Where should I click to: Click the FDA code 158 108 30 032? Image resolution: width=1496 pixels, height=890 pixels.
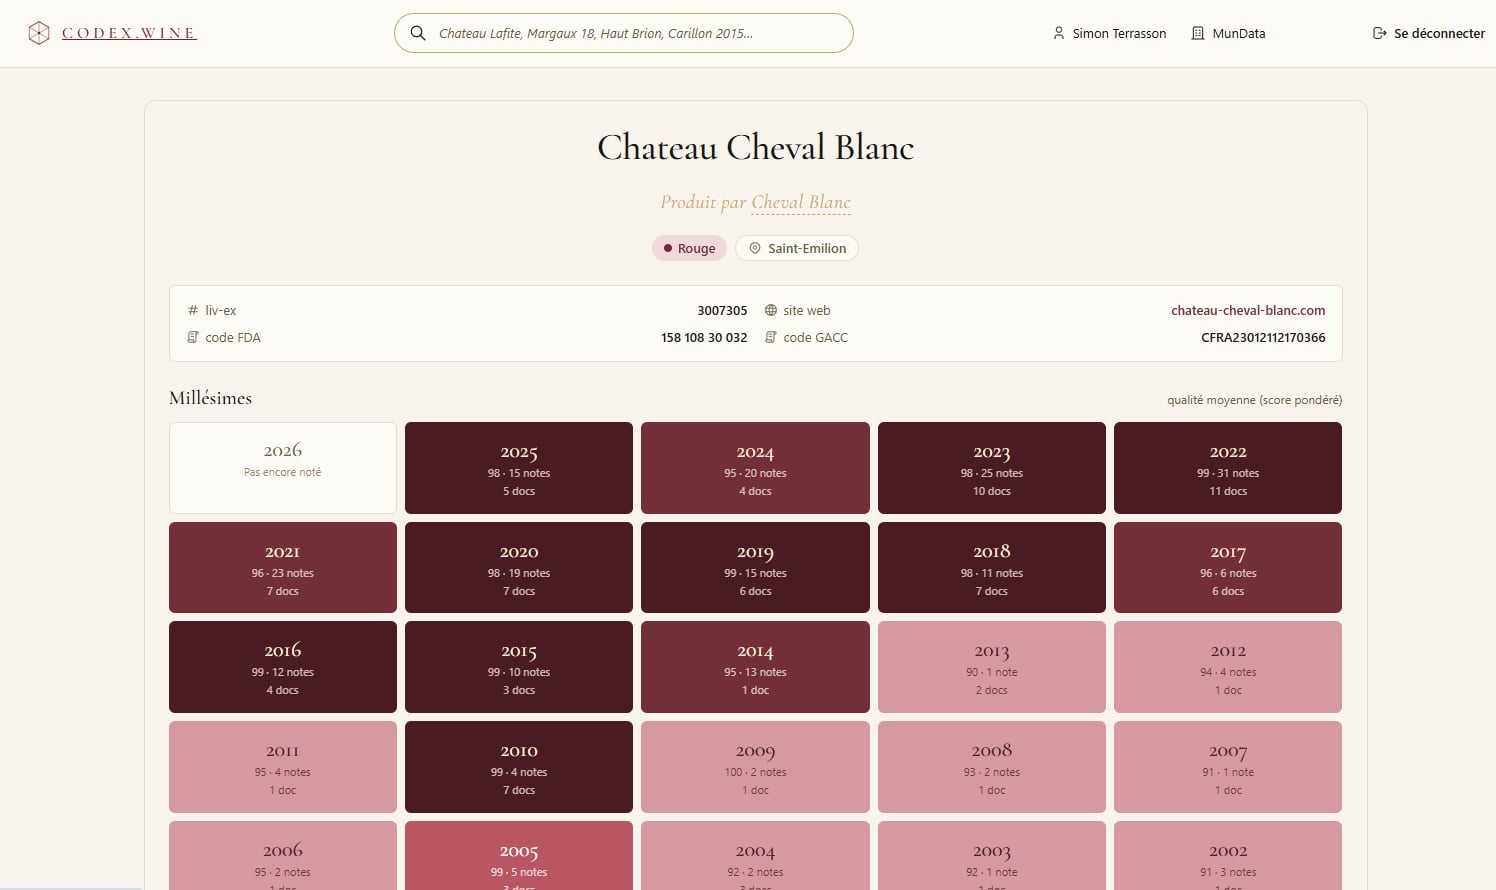click(704, 337)
